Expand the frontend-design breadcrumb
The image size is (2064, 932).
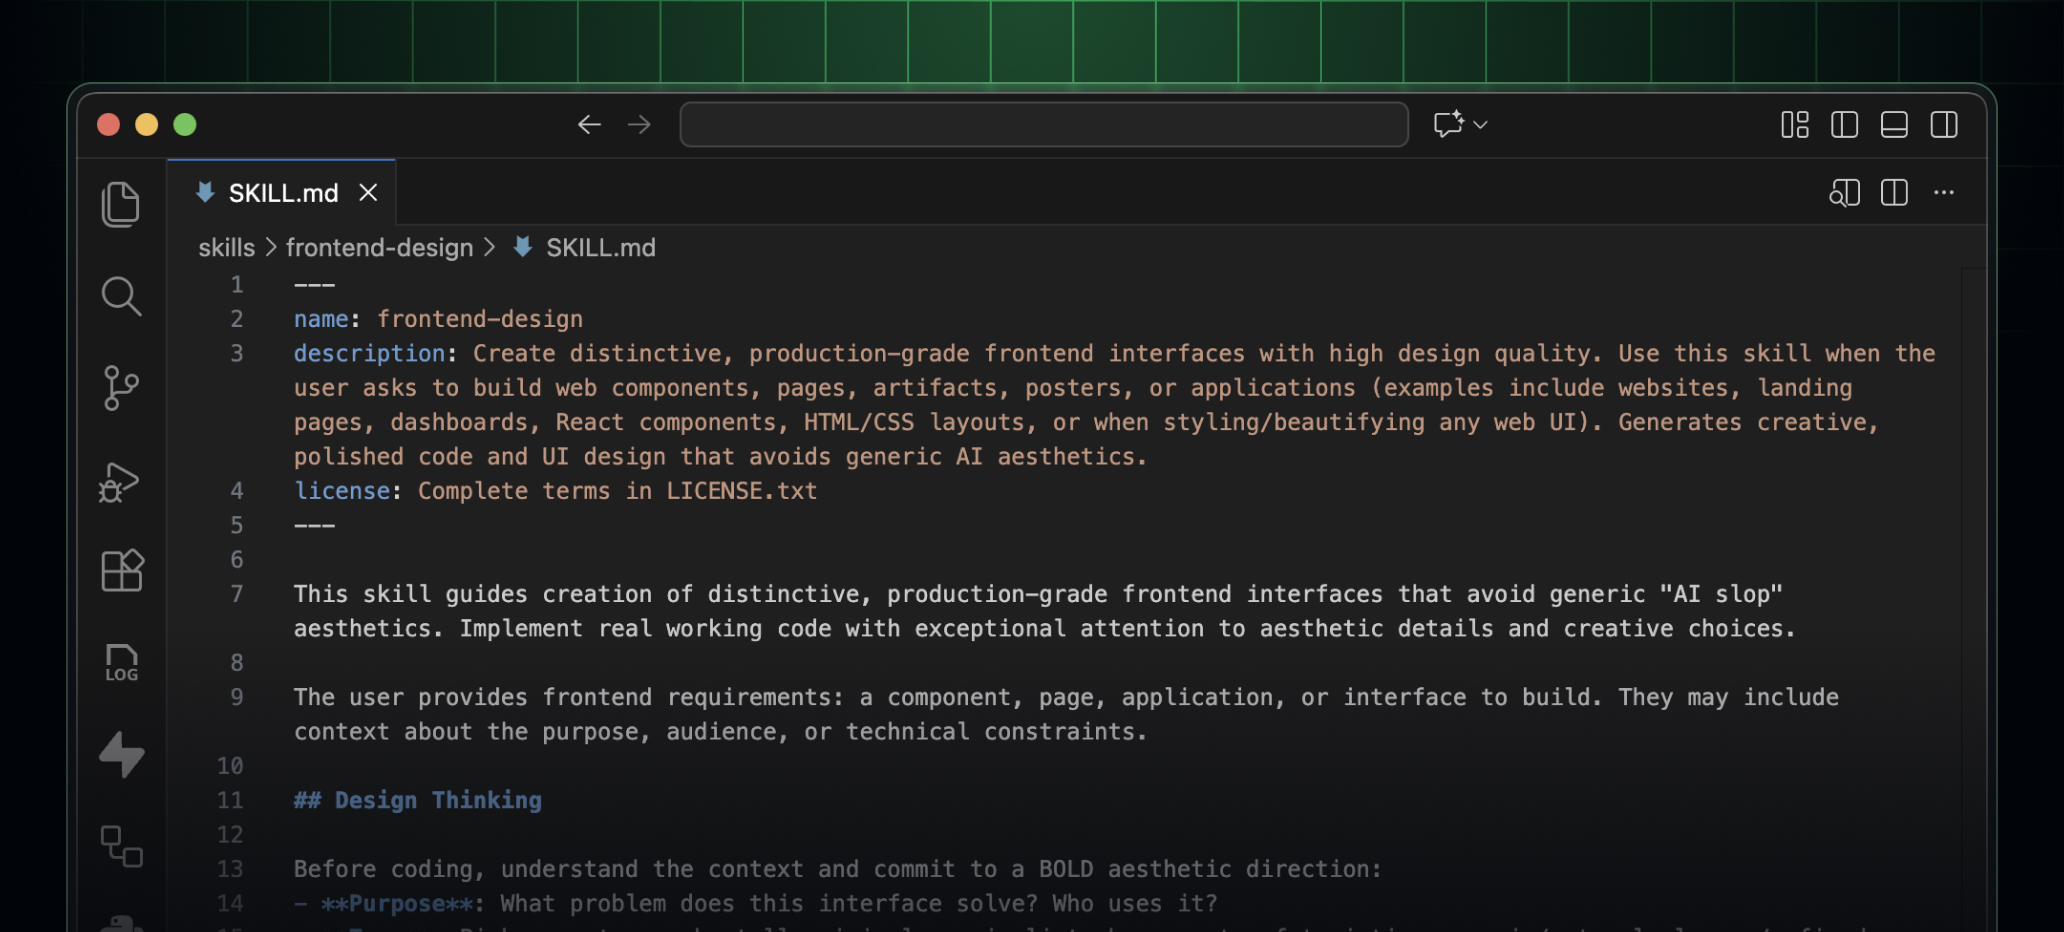(x=379, y=247)
